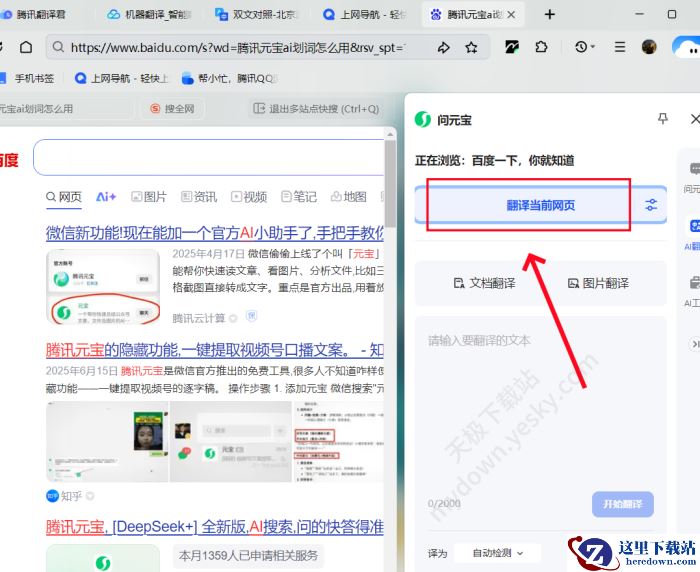This screenshot has height=572, width=700.
Task: Open the extensions puzzle icon
Action: click(541, 46)
